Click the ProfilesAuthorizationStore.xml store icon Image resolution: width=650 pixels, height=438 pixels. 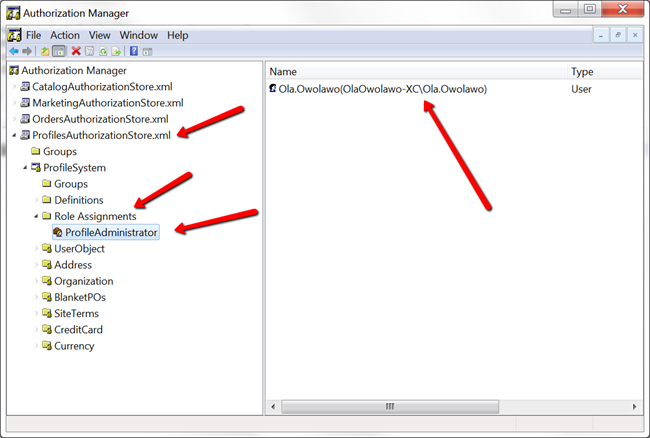(25, 135)
